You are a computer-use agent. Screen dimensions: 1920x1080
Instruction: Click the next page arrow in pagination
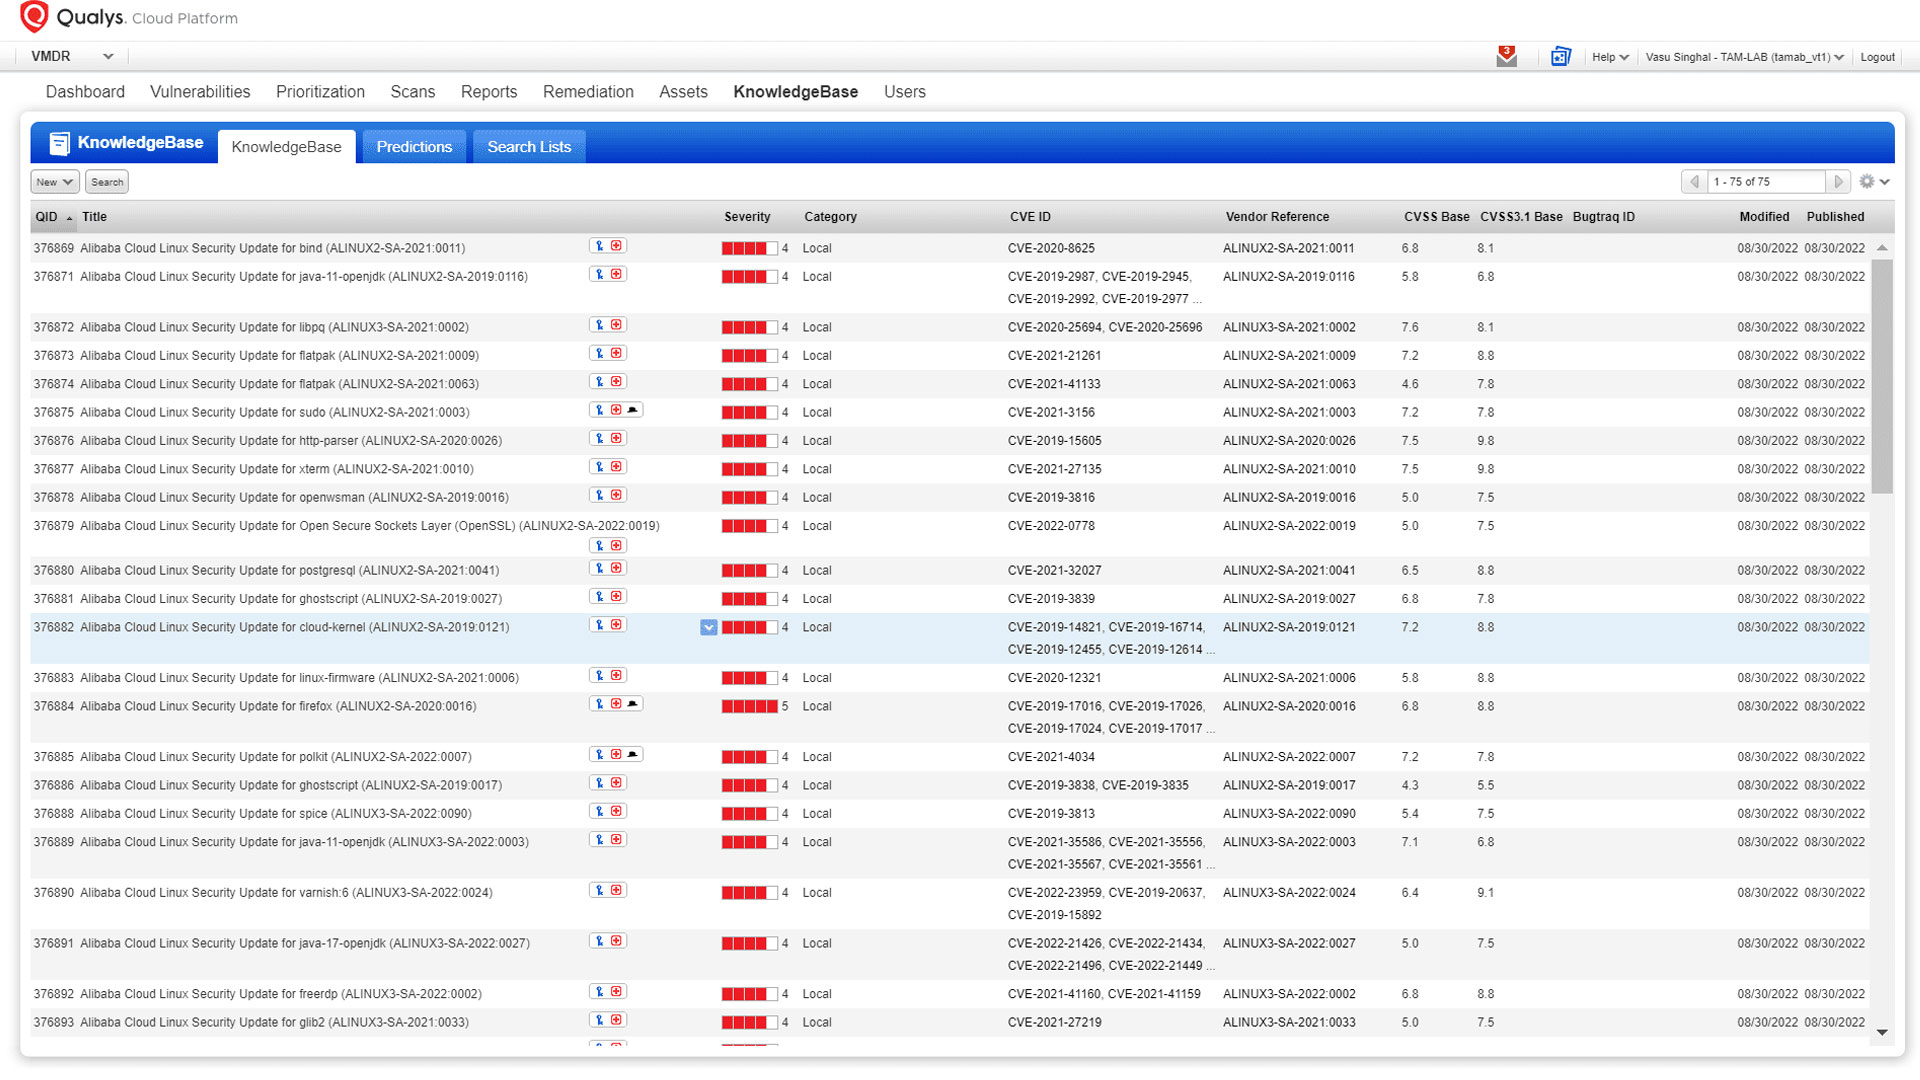(x=1839, y=181)
